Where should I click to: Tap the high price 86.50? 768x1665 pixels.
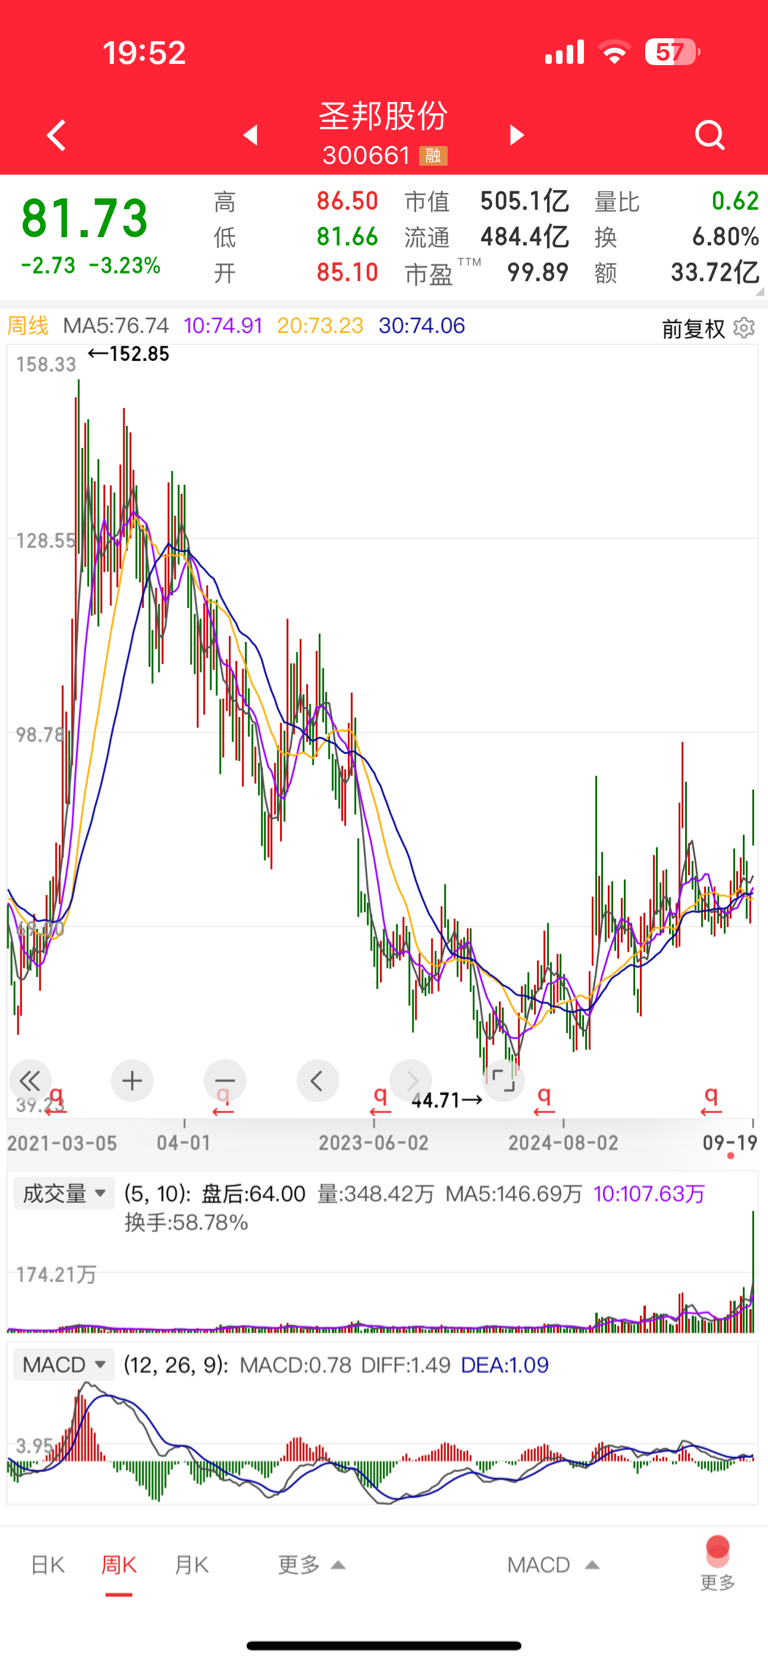347,202
